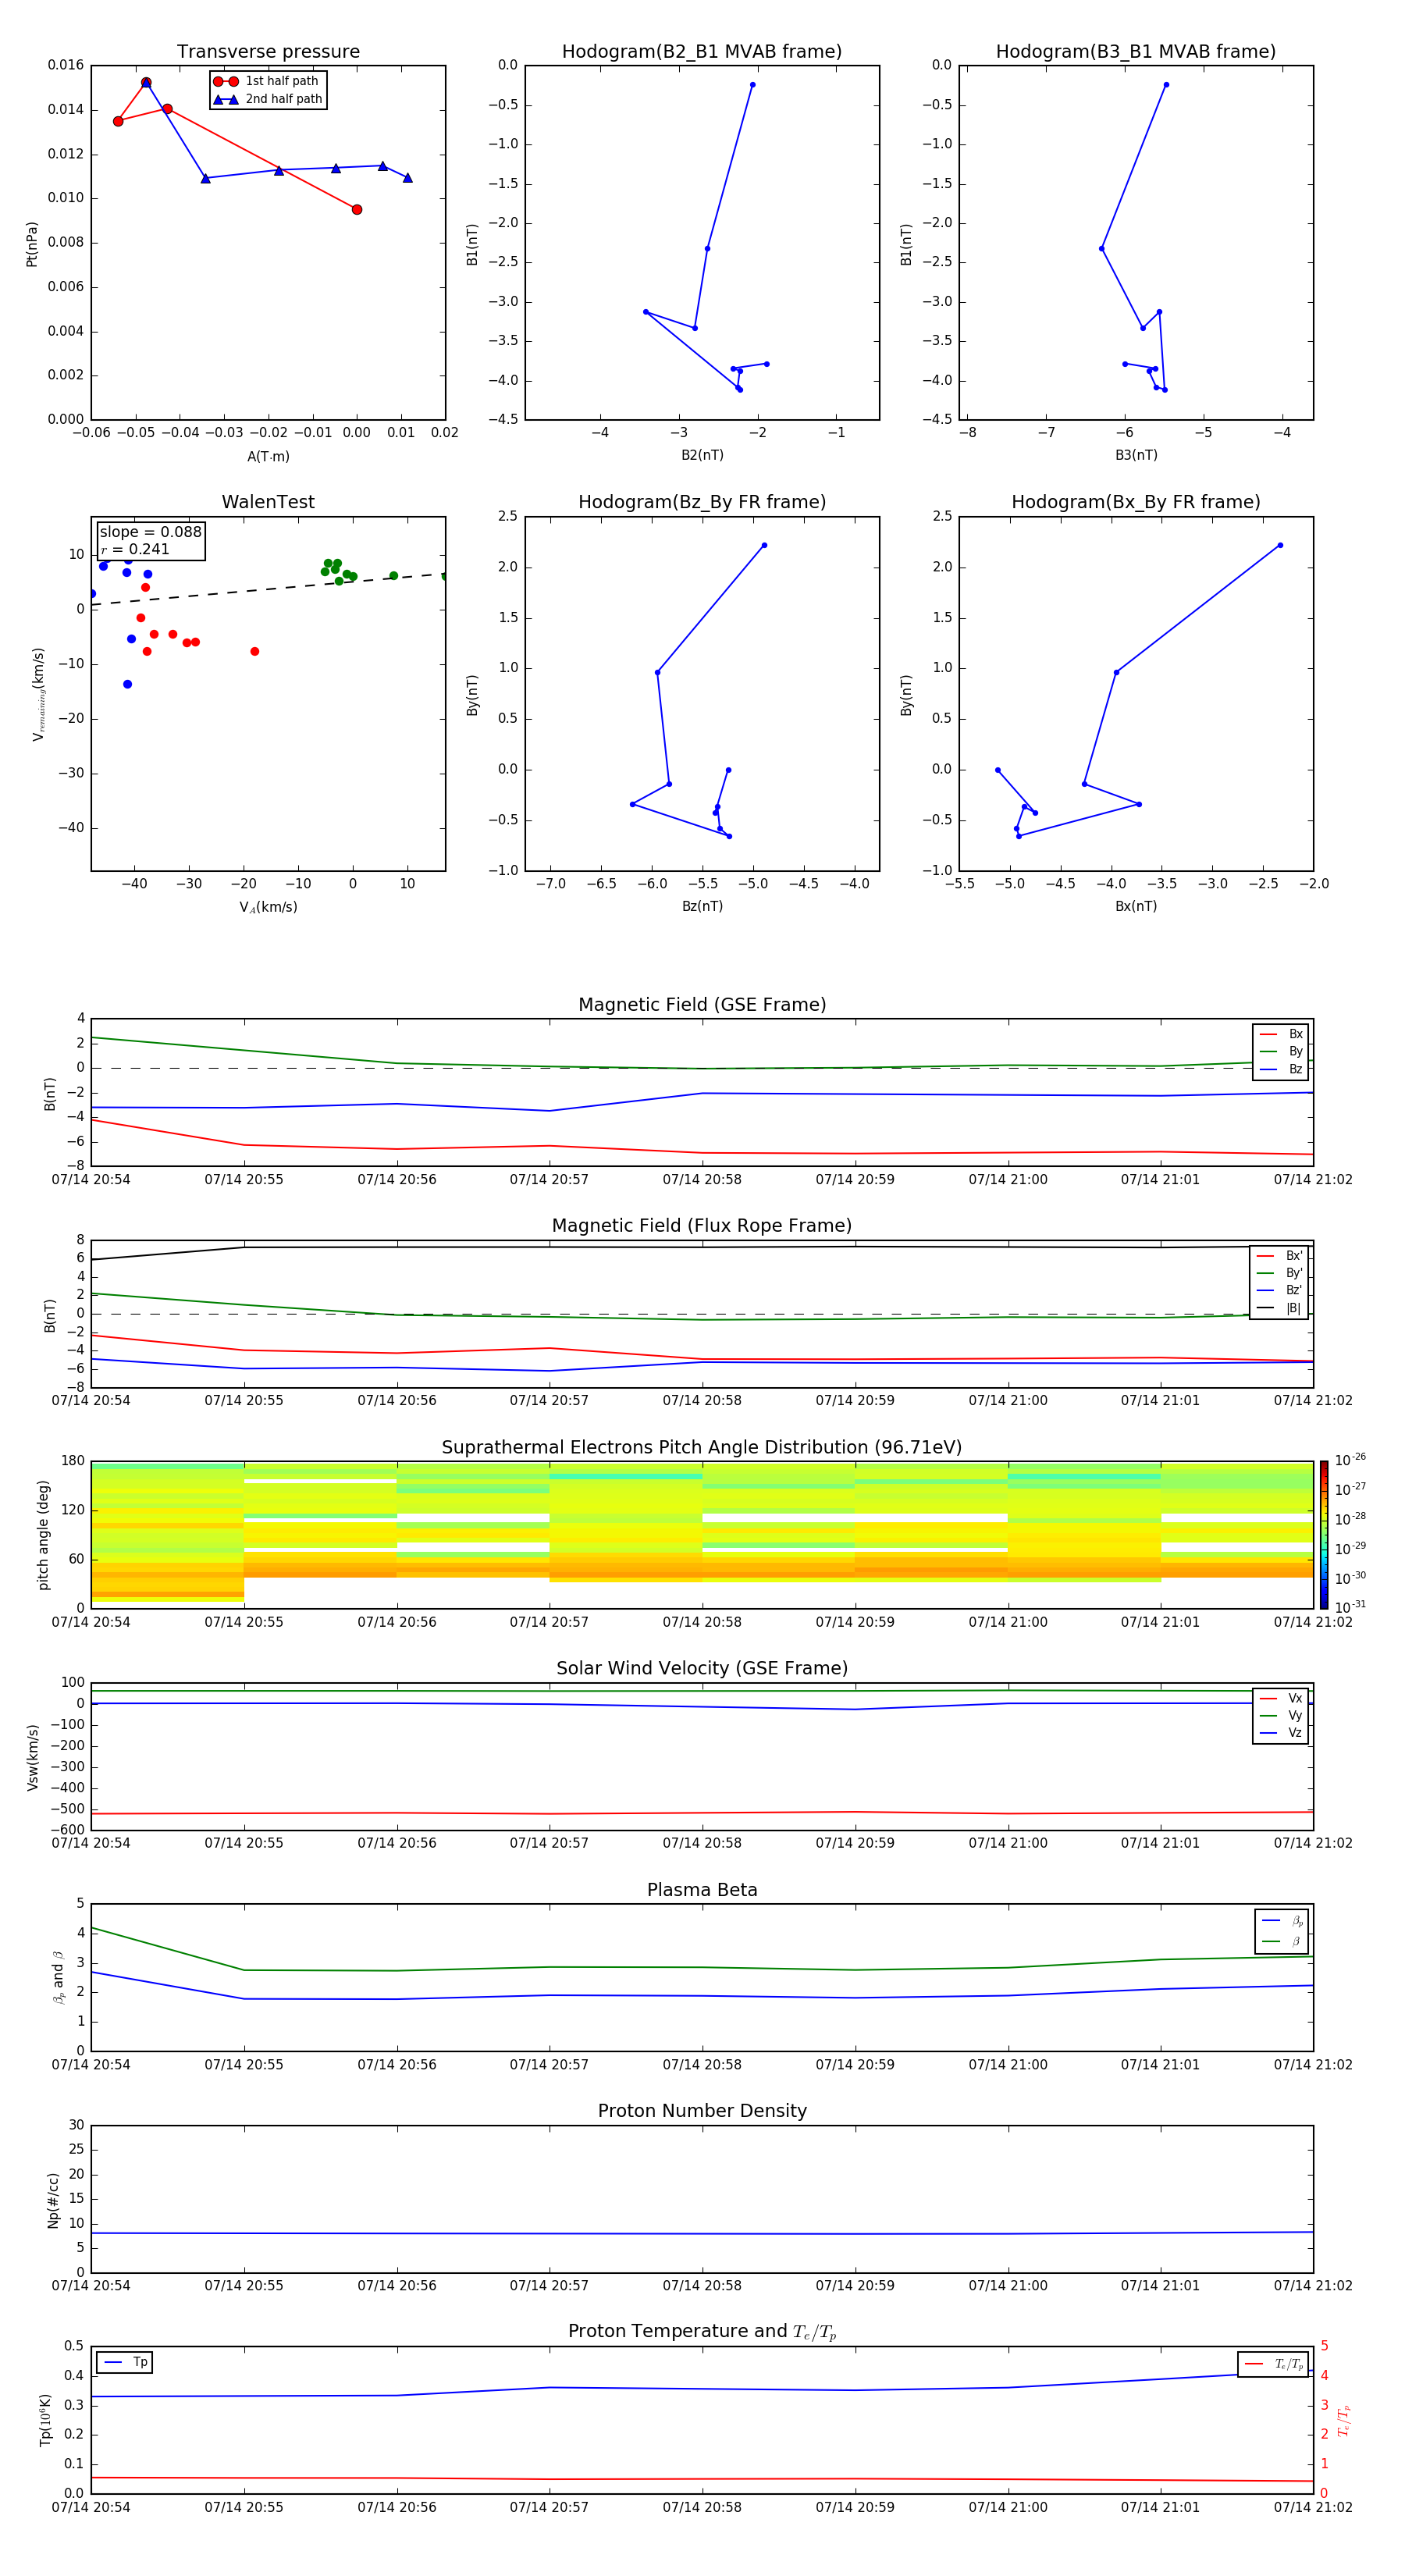Click the first-half path point at A=0.00 in Transverse pressure
The height and width of the screenshot is (2576, 1405).
[x=357, y=209]
